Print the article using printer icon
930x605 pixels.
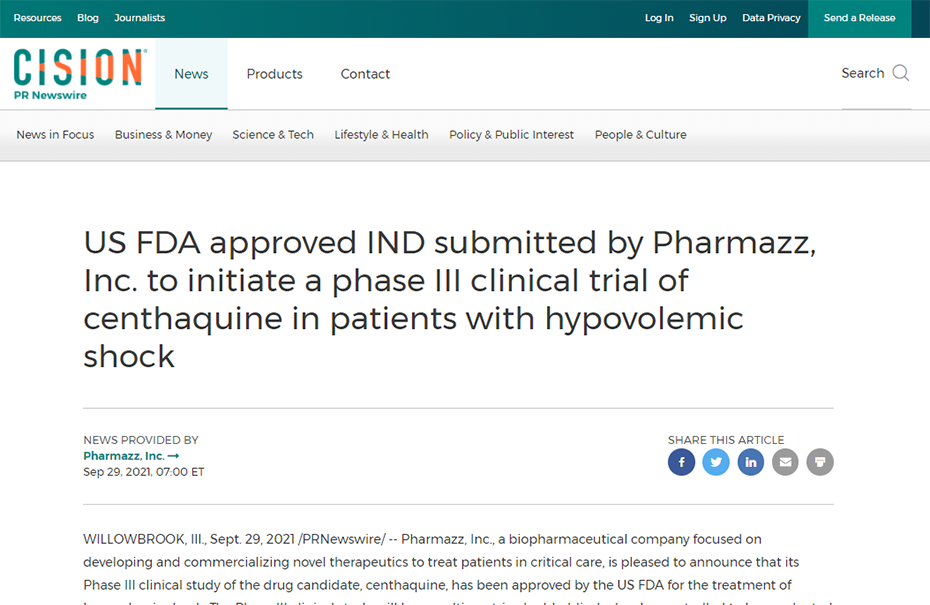(820, 462)
